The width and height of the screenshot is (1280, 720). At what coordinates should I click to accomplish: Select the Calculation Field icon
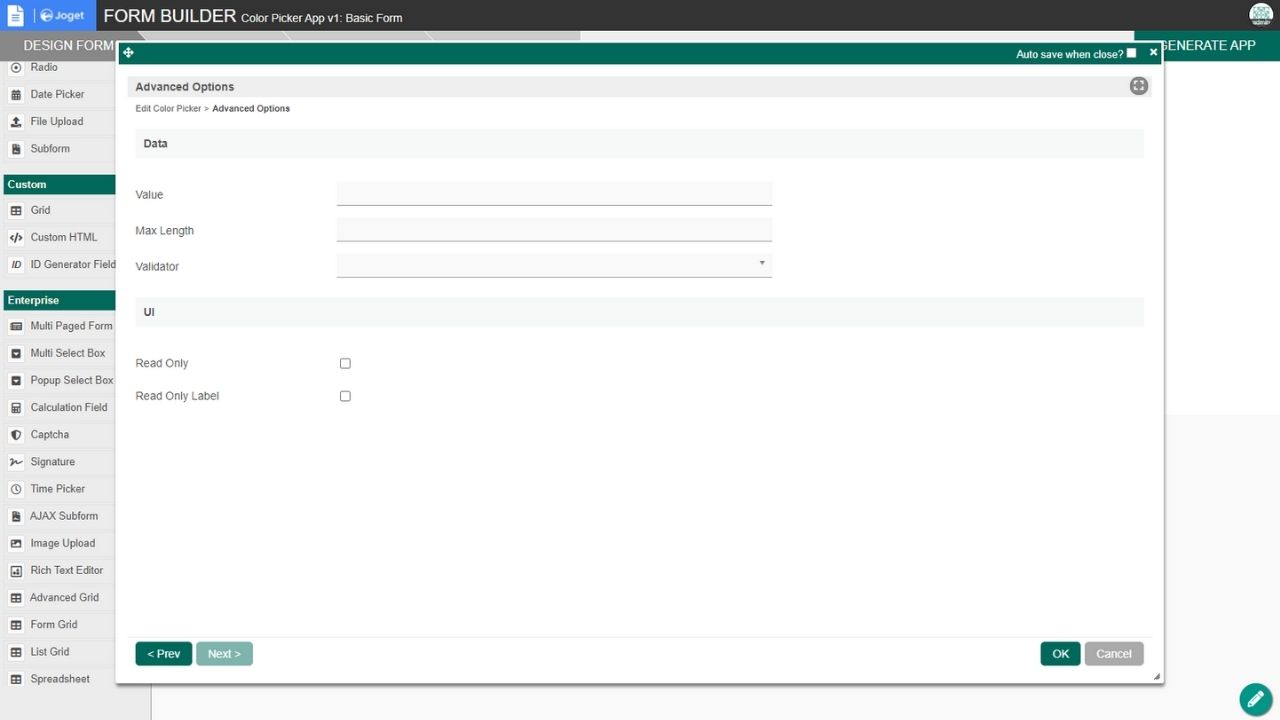[x=16, y=408]
